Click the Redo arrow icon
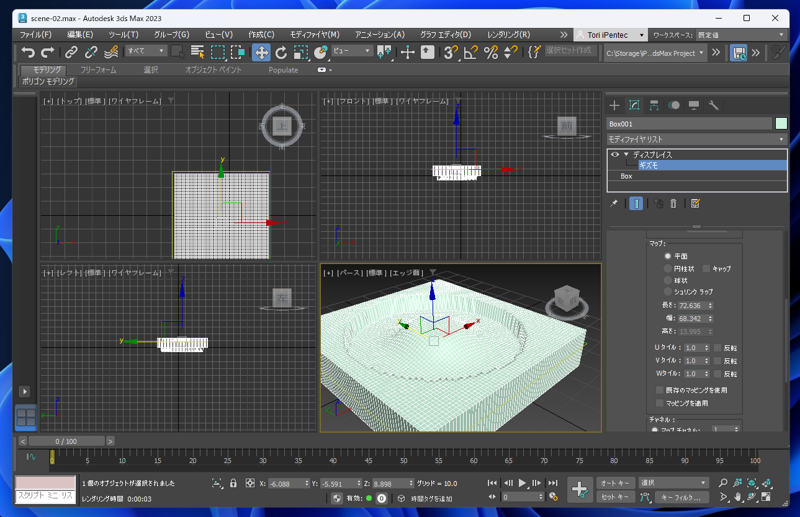 coord(47,52)
